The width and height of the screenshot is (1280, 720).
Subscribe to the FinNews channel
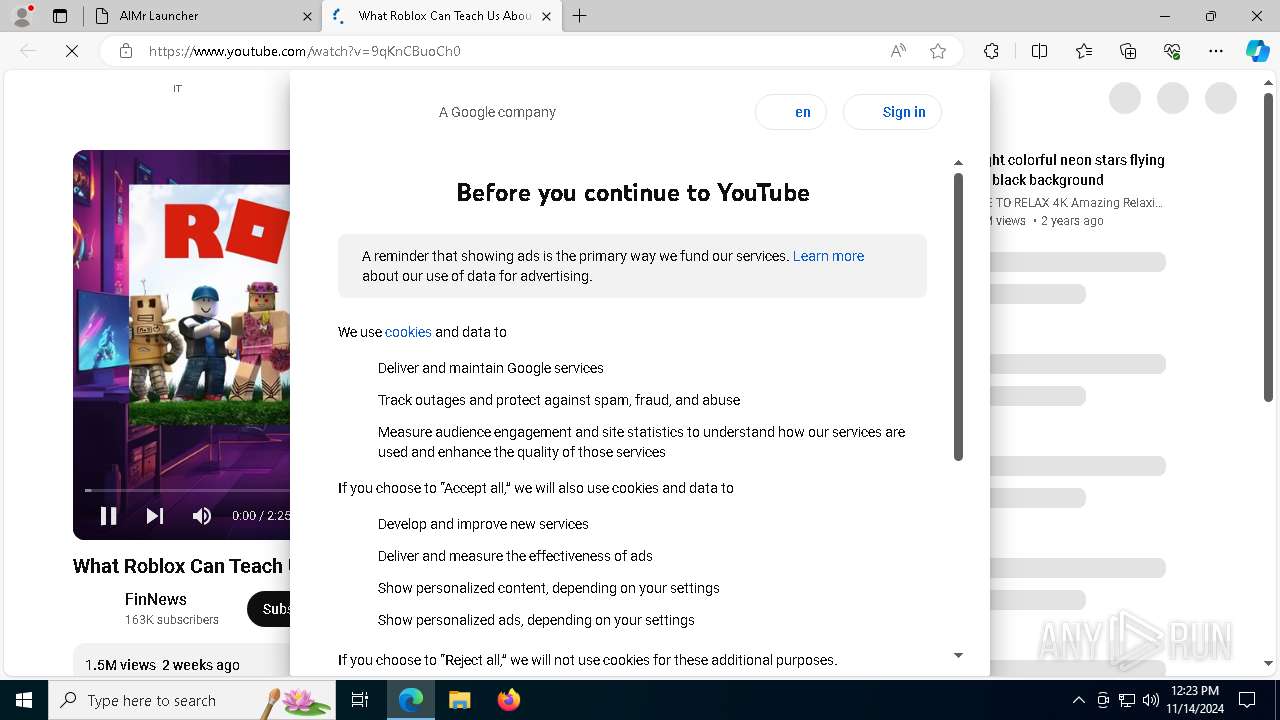269,609
